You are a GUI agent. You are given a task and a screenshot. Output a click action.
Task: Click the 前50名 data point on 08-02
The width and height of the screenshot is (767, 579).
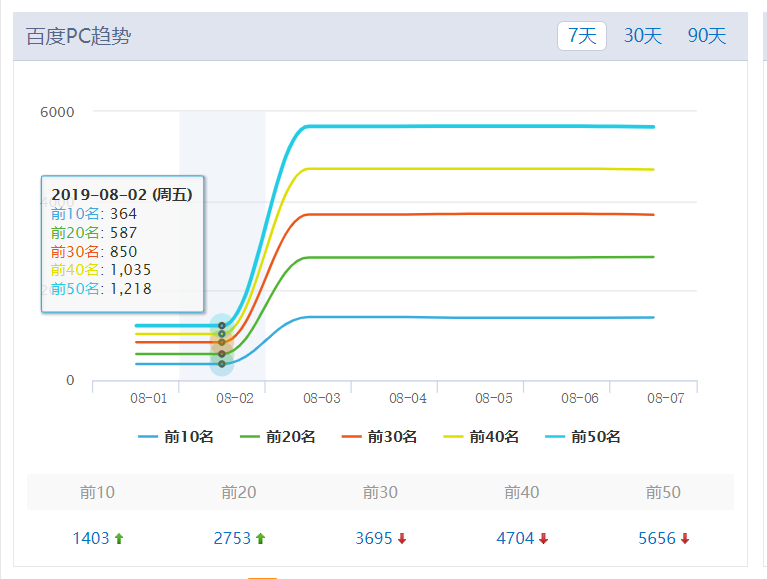(x=222, y=326)
